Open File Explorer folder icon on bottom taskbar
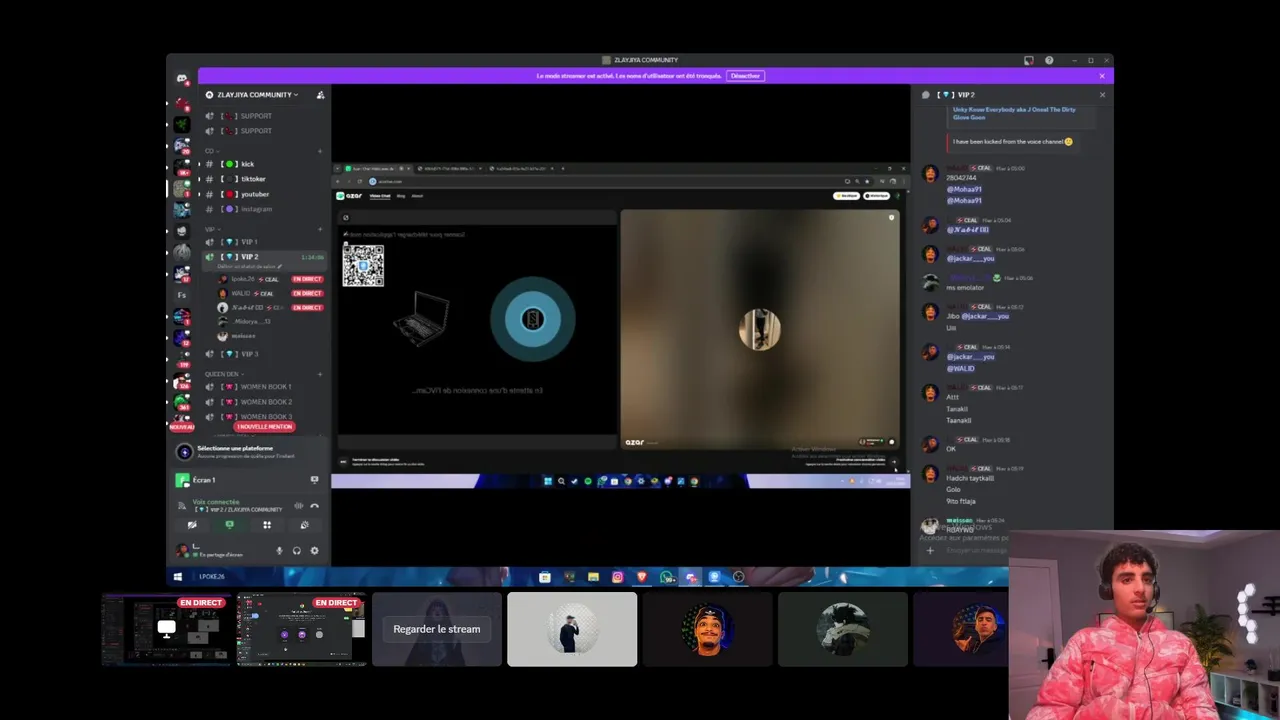Image resolution: width=1280 pixels, height=720 pixels. tap(593, 577)
